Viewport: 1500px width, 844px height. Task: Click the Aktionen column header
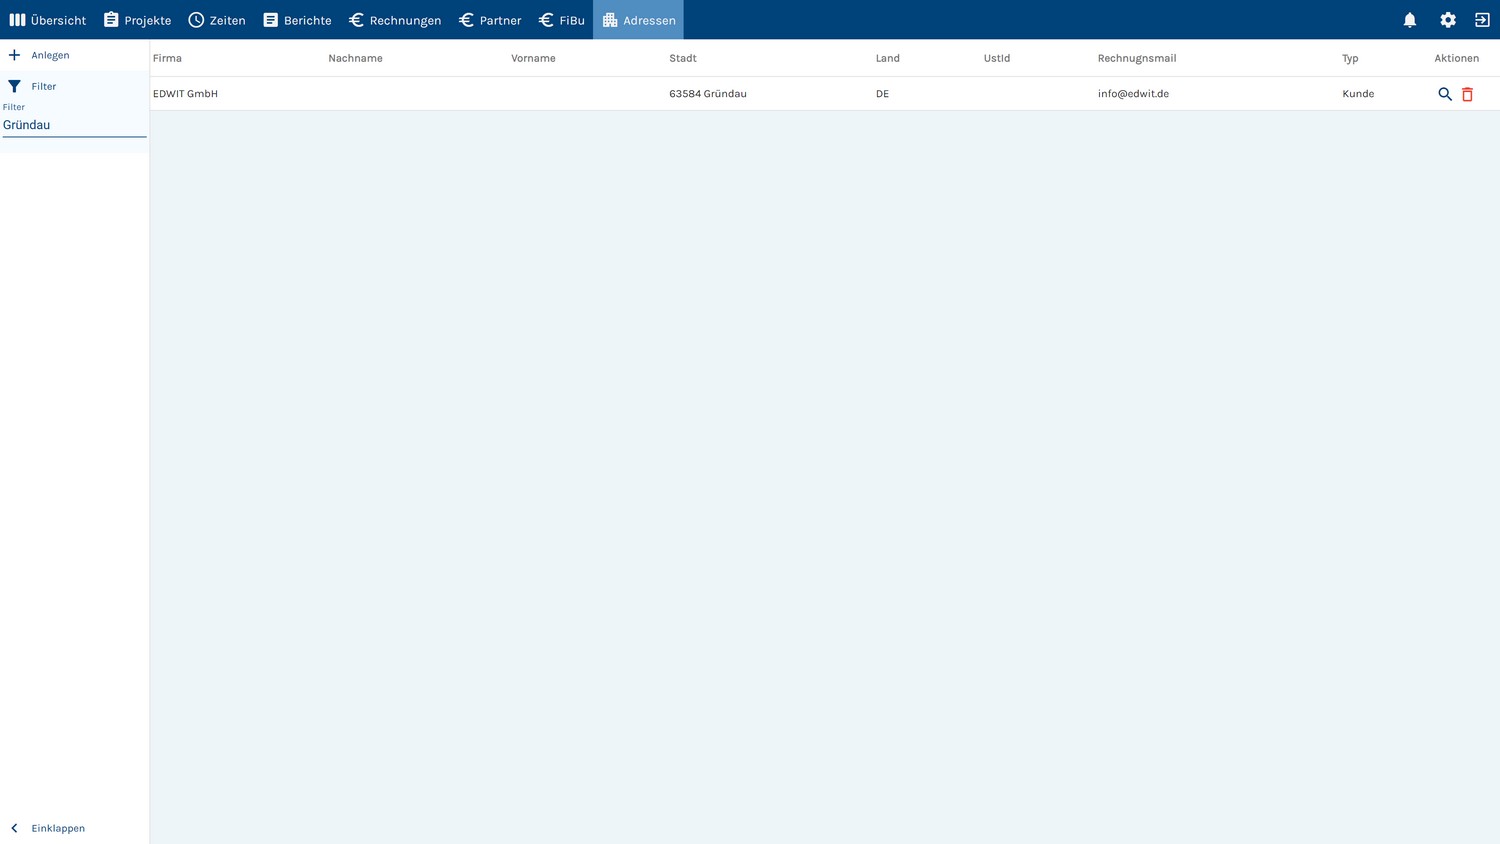pos(1457,58)
